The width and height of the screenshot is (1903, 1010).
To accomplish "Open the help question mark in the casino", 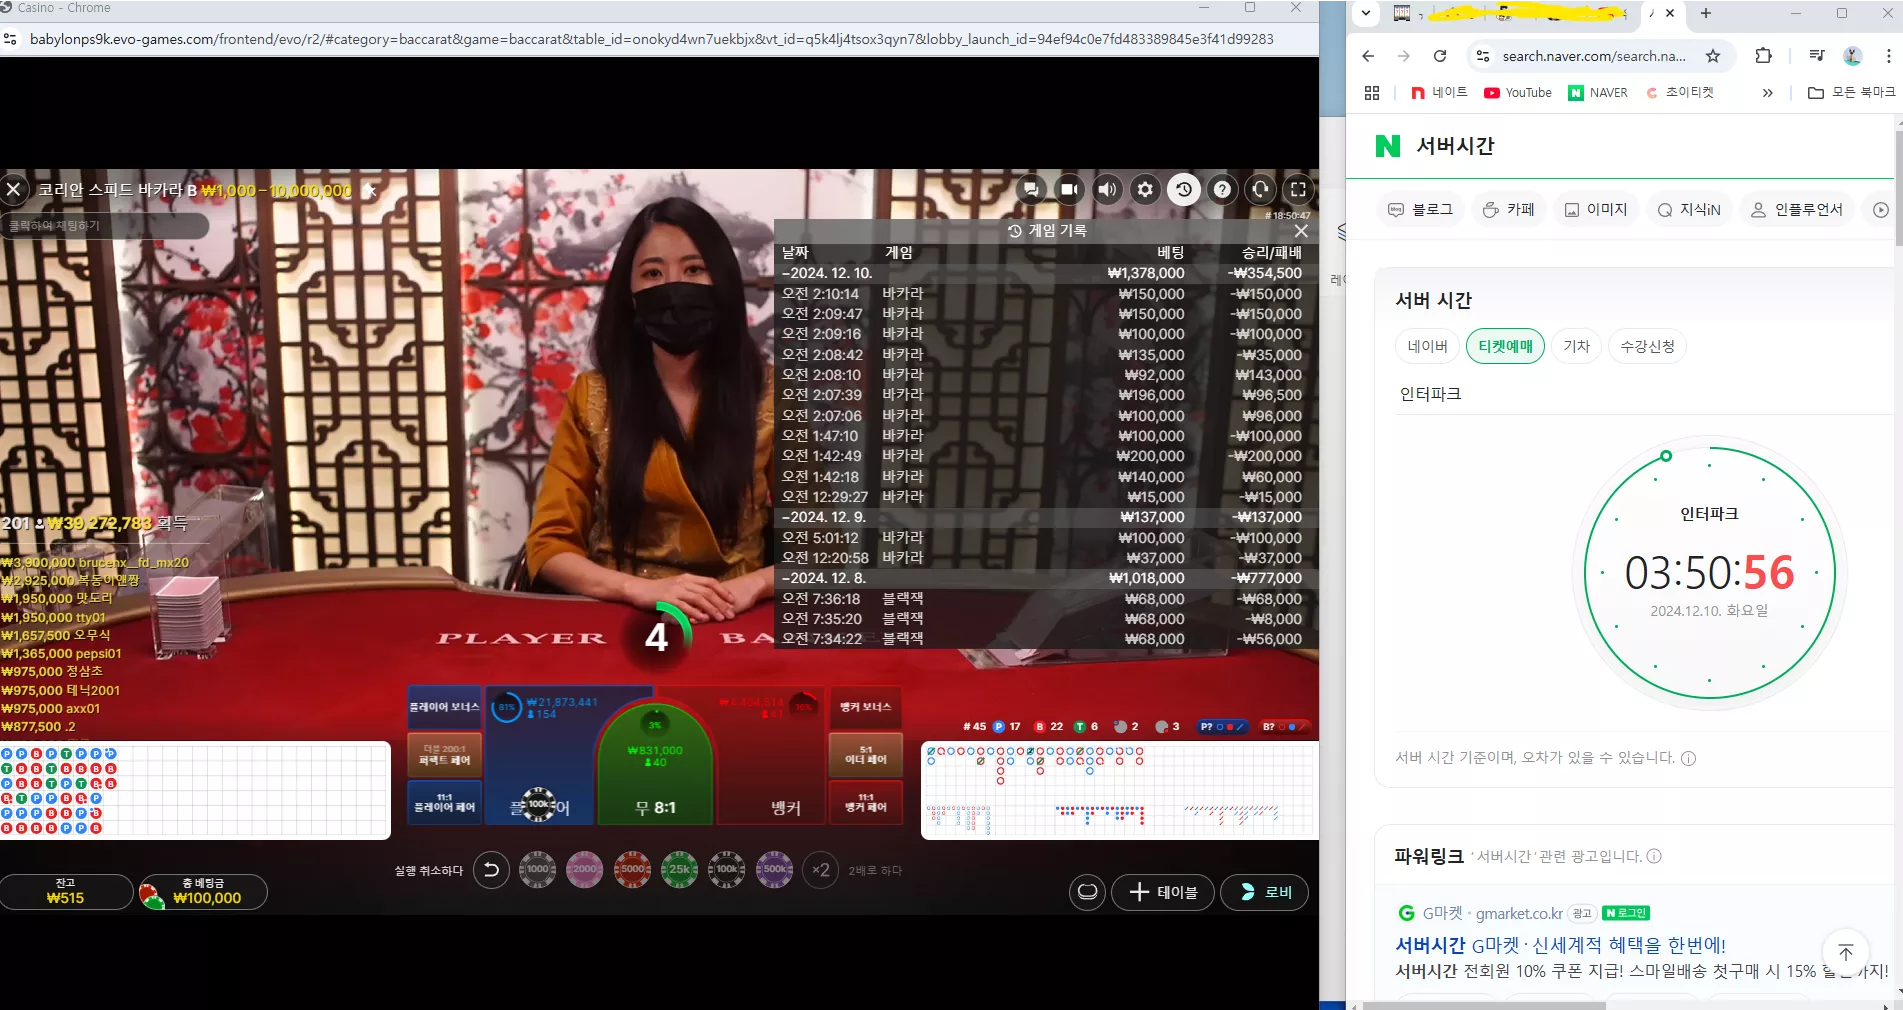I will click(1222, 189).
